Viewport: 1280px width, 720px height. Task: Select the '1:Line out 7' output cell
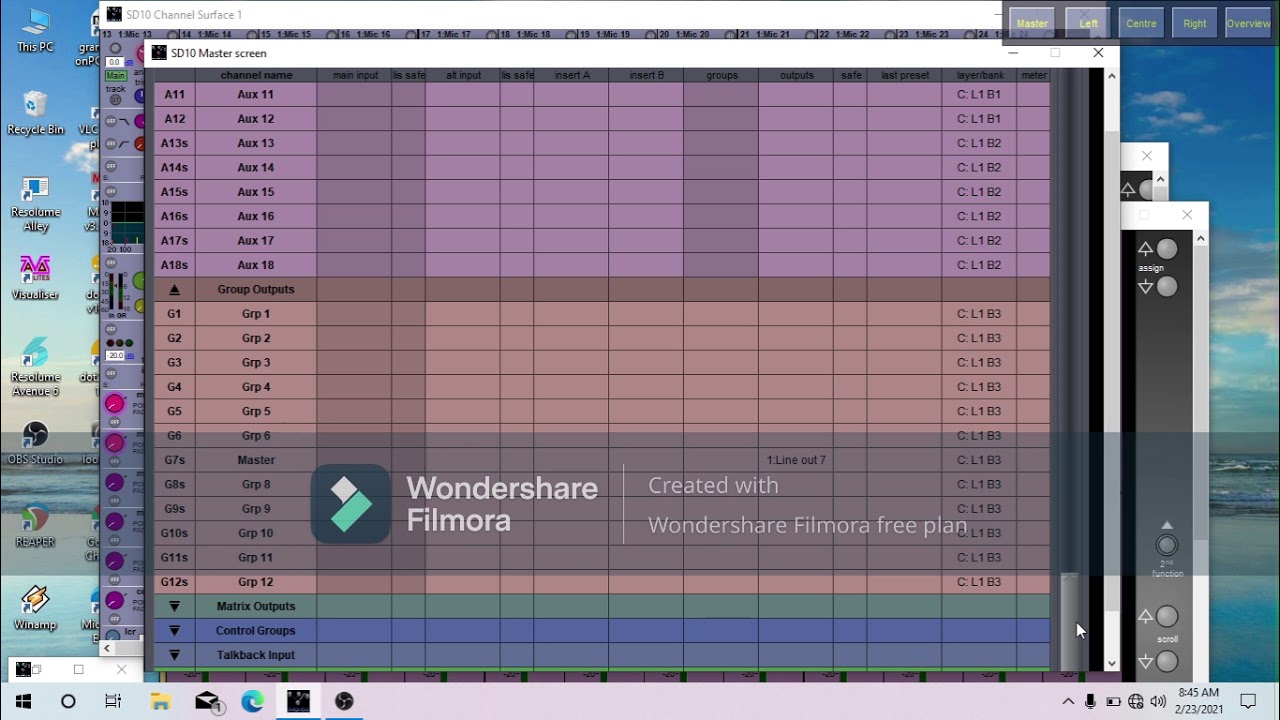796,460
